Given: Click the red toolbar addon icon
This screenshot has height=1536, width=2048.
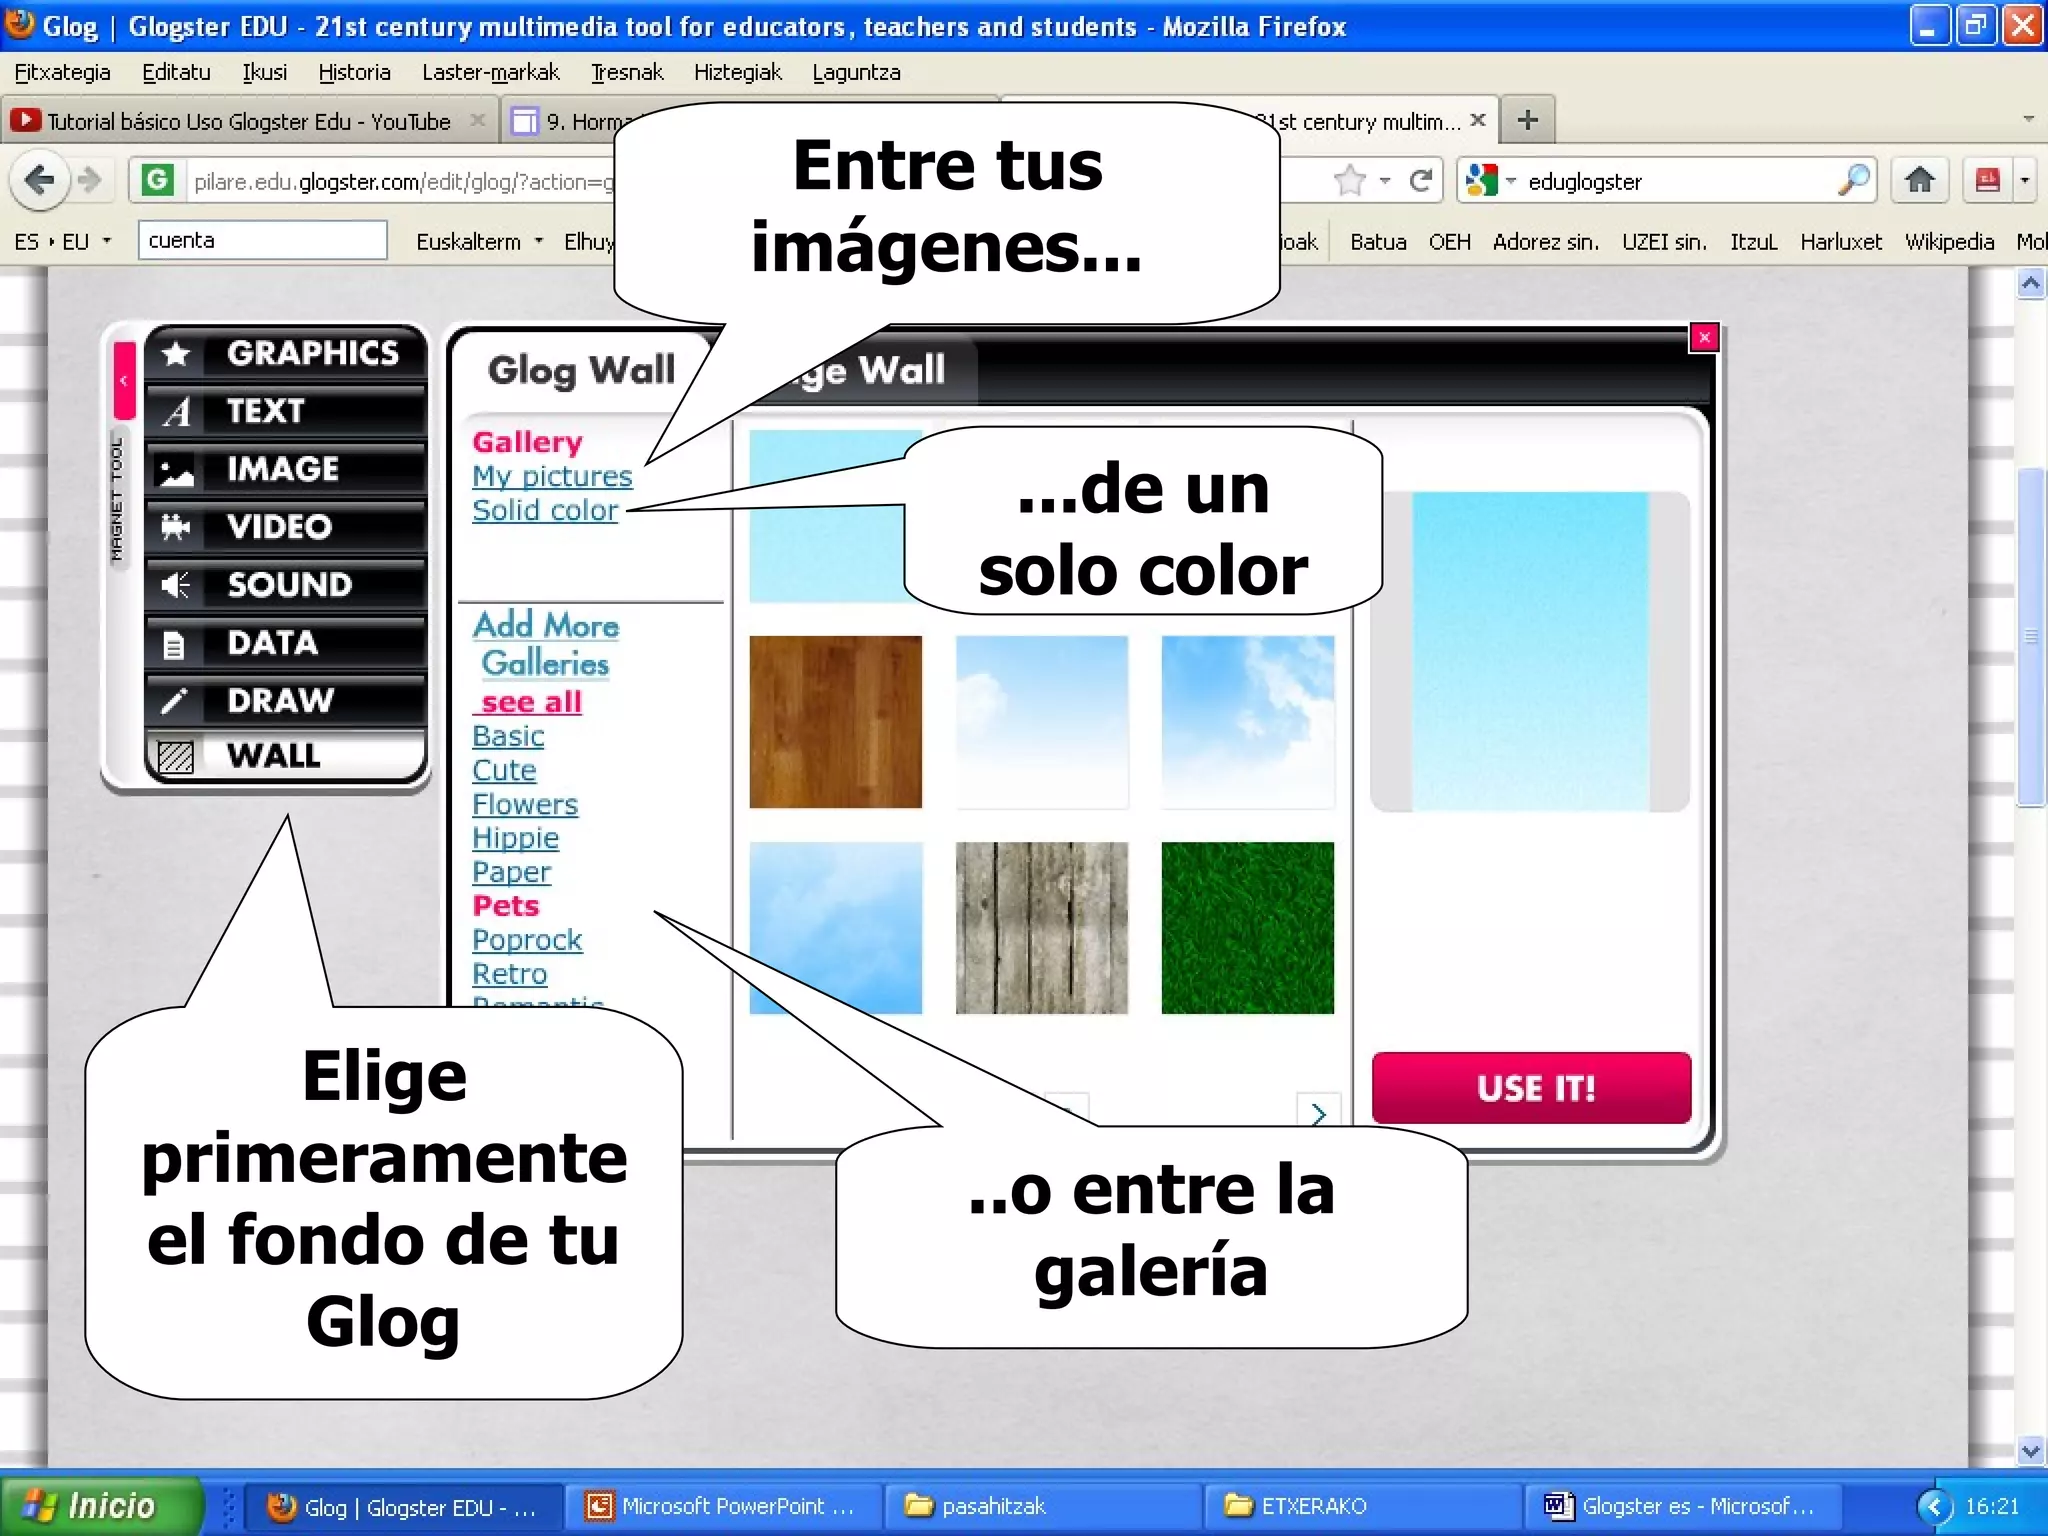Looking at the screenshot, I should [1987, 181].
